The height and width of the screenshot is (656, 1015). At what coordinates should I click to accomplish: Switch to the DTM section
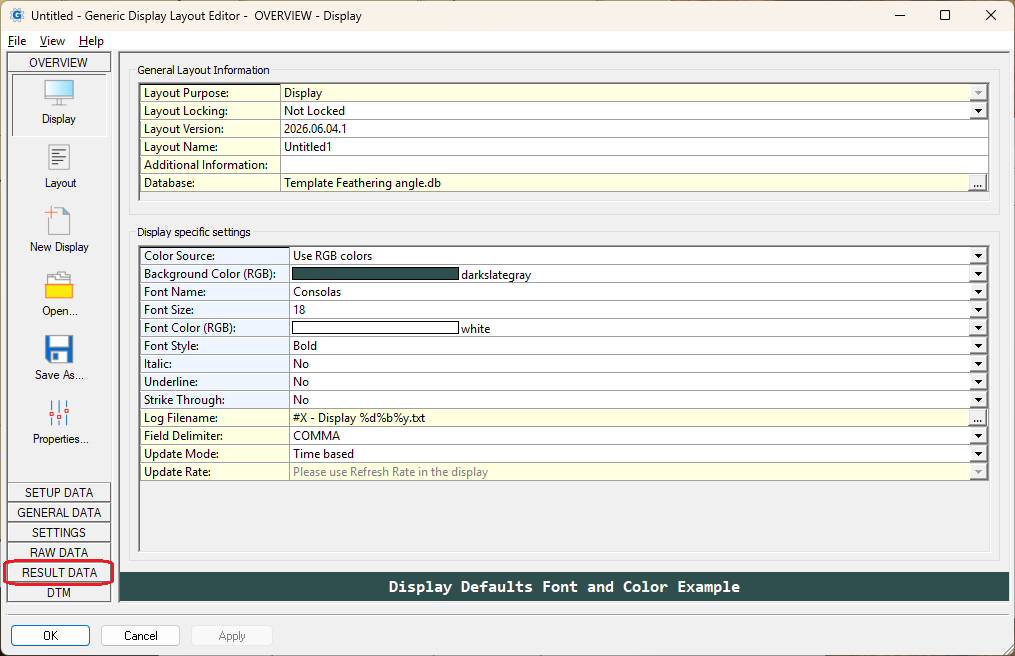(x=59, y=593)
